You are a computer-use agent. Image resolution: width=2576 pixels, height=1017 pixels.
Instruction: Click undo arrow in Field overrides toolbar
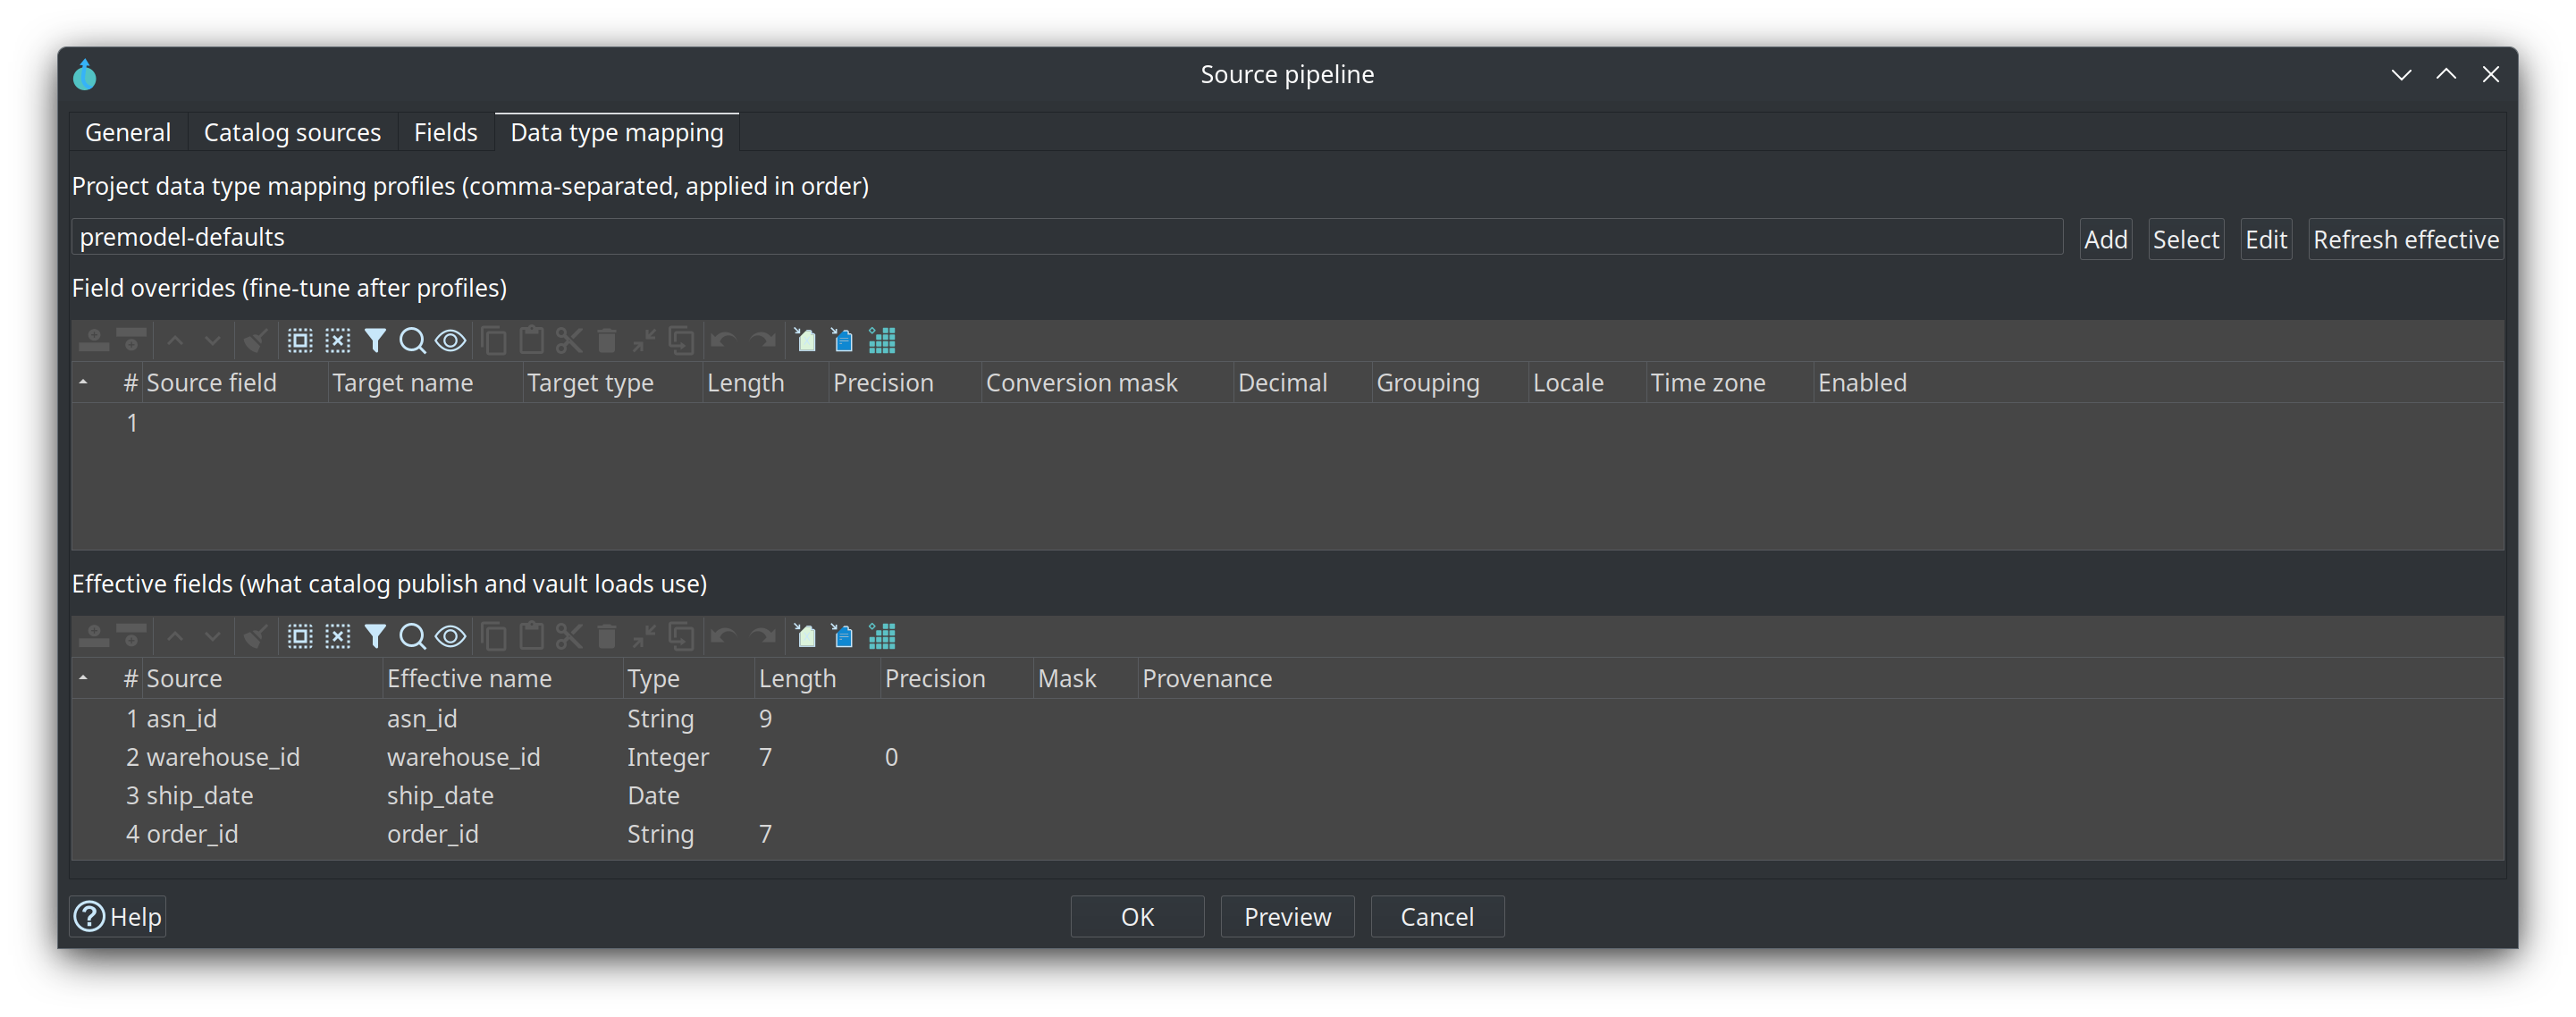[724, 341]
